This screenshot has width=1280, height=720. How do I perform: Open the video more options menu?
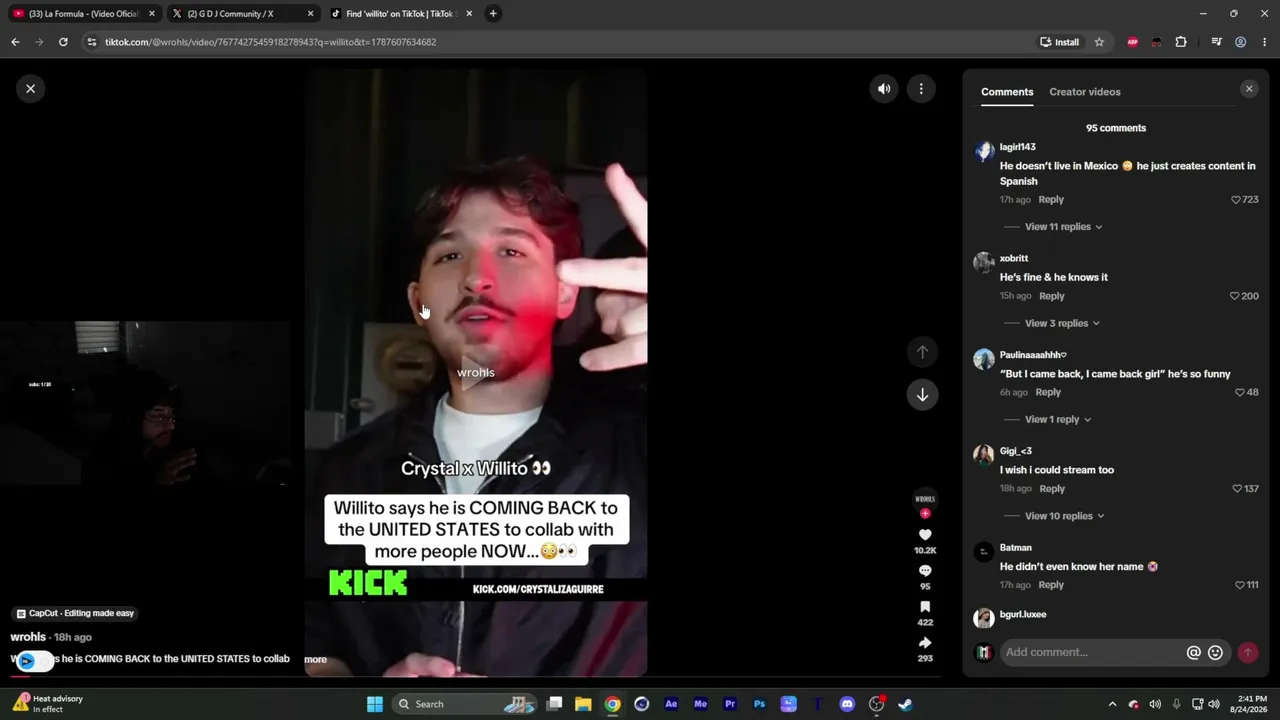point(921,89)
